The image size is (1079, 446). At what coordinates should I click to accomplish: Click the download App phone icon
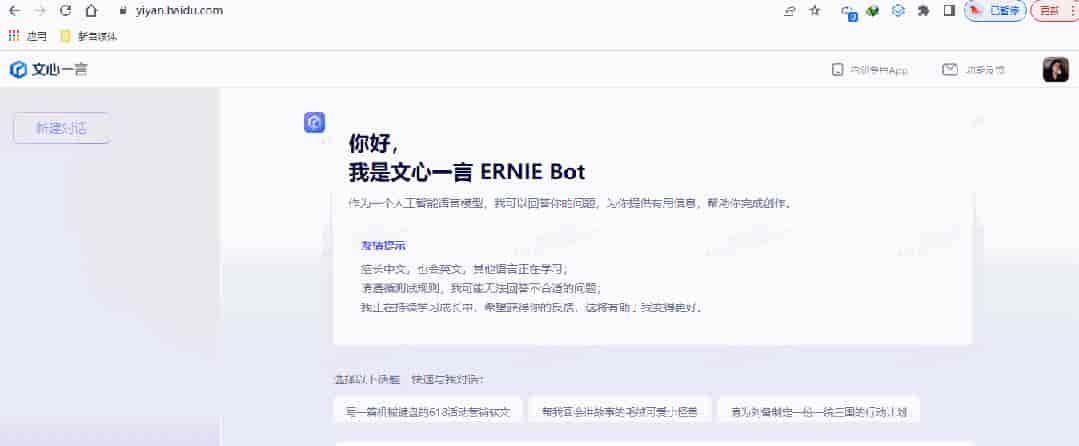(837, 70)
